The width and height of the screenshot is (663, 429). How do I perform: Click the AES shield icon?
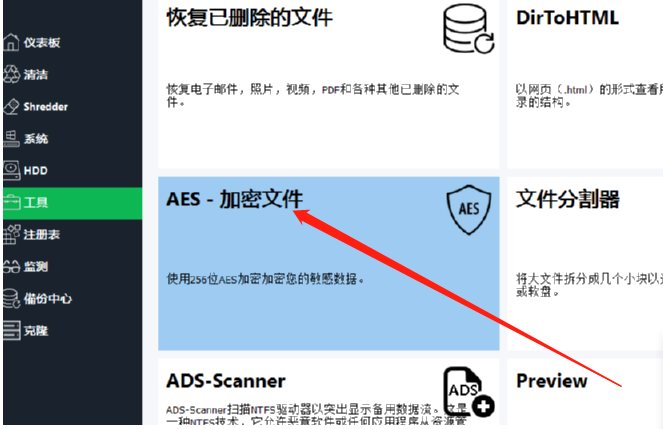[469, 210]
